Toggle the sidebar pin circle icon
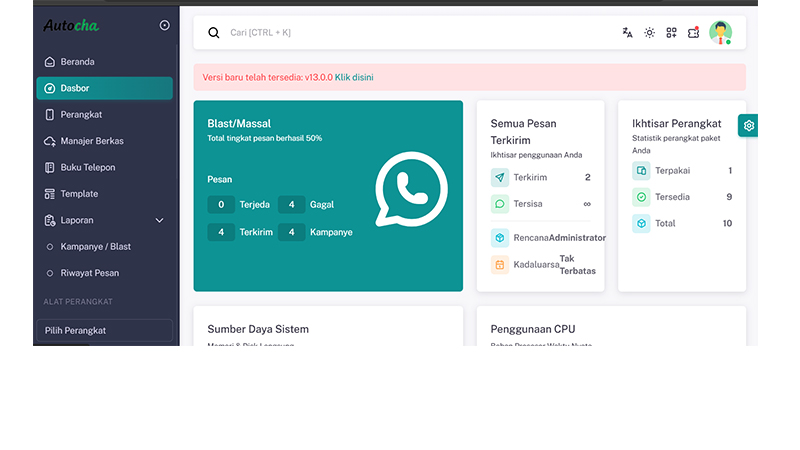Viewport: 800px width, 450px height. 164,25
